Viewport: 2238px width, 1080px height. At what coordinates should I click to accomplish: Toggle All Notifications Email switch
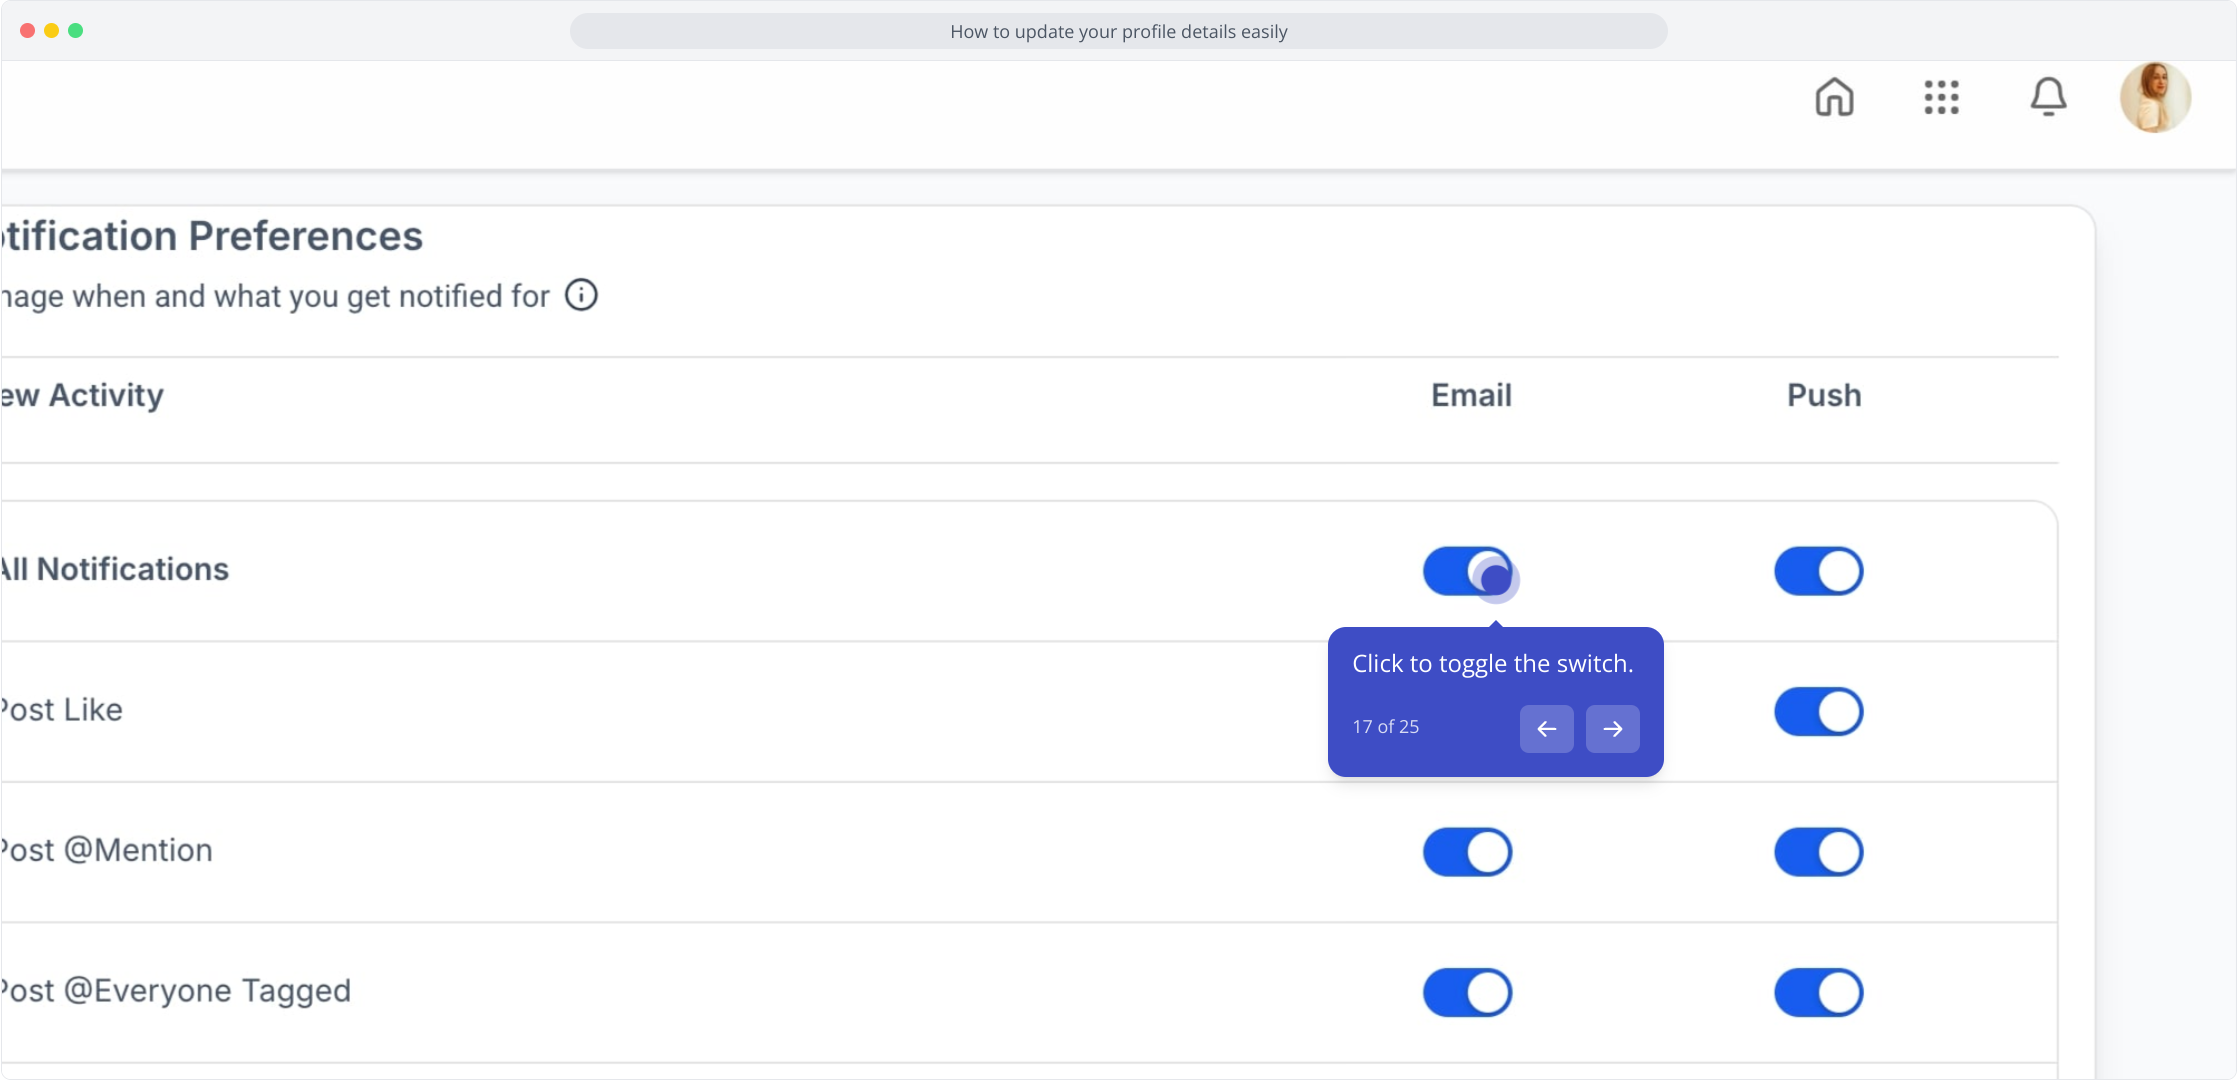[x=1467, y=571]
